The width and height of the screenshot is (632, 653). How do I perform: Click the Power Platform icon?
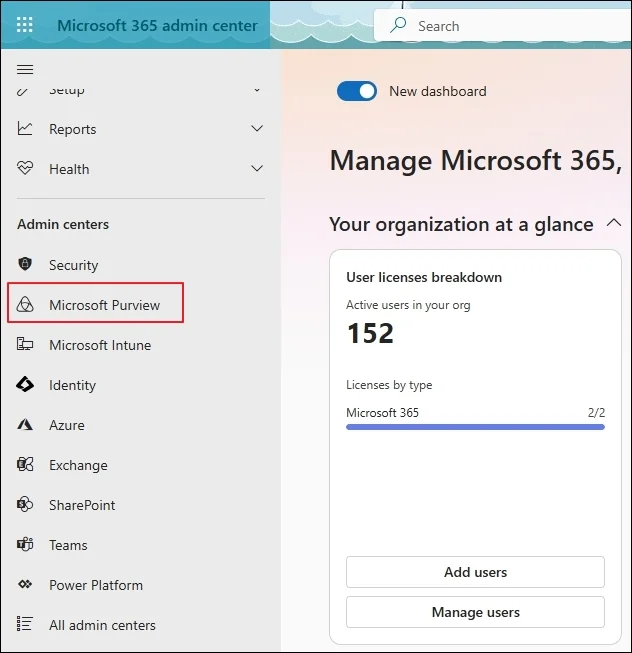pyautogui.click(x=25, y=584)
